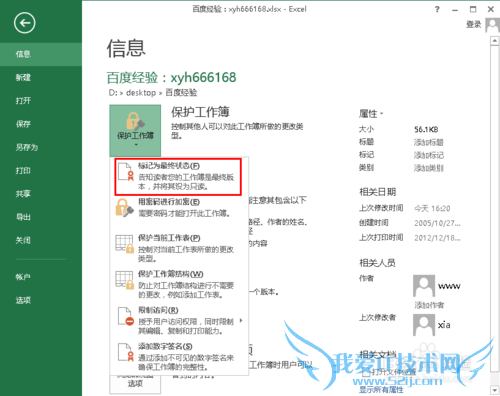Click file path D: » desktop » 百度经验
Viewport: 500px width, 396px height.
coord(153,93)
